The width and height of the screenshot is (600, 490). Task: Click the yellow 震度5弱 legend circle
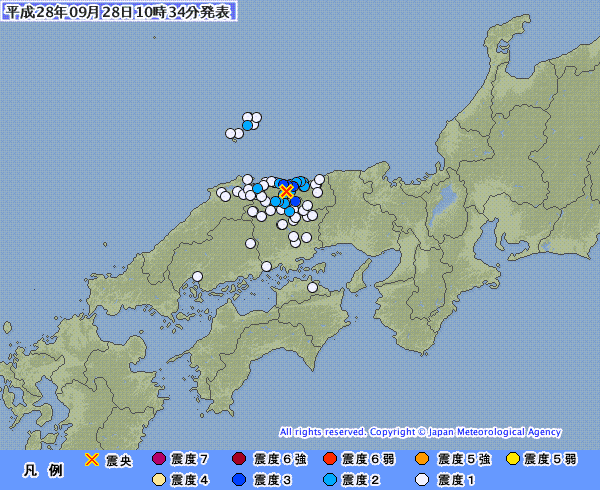click(x=513, y=459)
